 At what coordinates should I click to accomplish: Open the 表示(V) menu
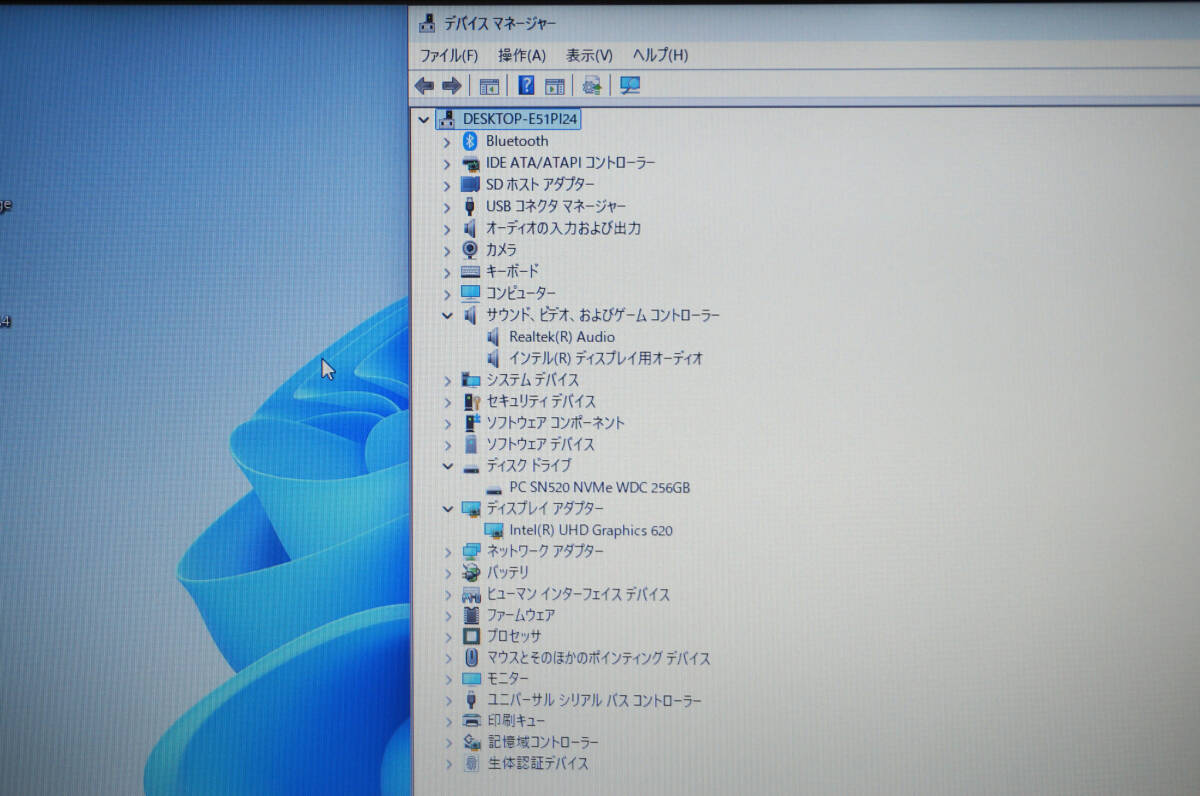coord(589,55)
